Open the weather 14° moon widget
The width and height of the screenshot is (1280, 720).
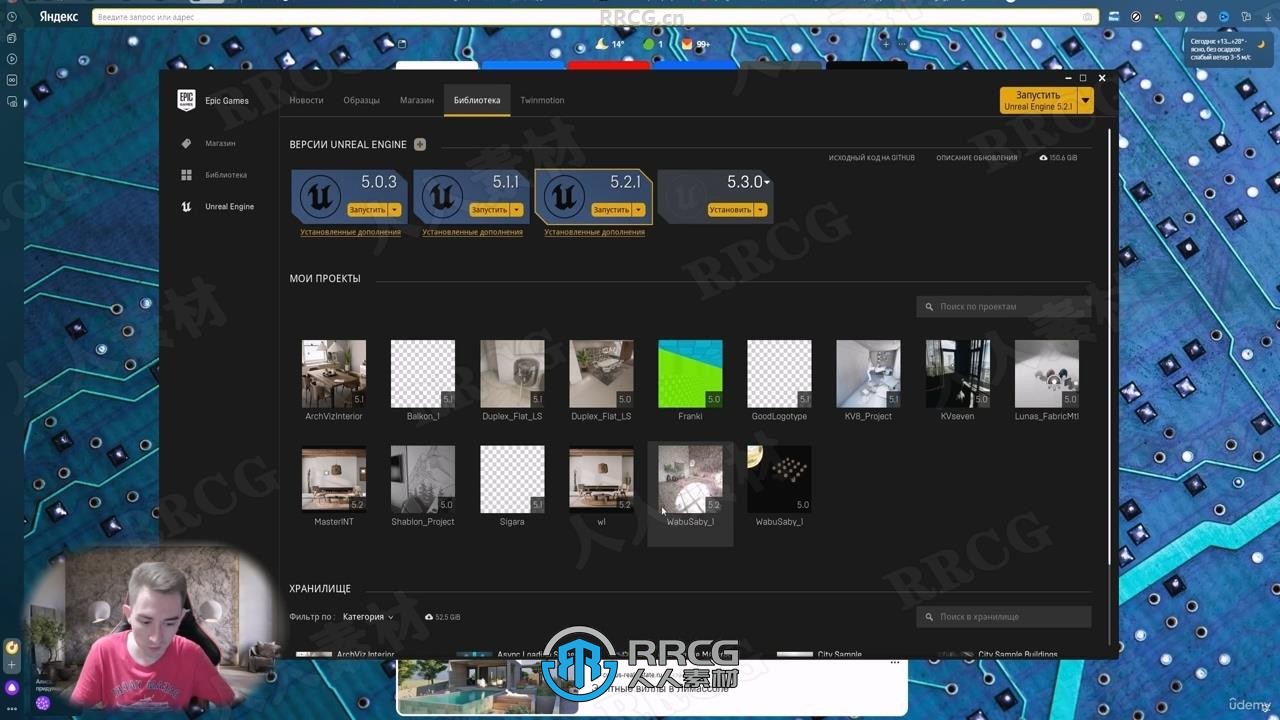coord(610,44)
